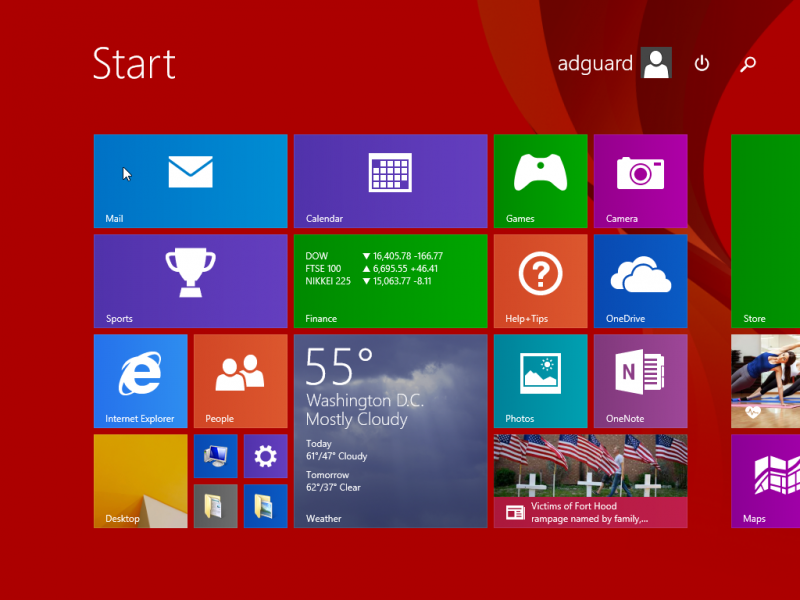
Task: Open the Finance live tile
Action: (x=390, y=281)
